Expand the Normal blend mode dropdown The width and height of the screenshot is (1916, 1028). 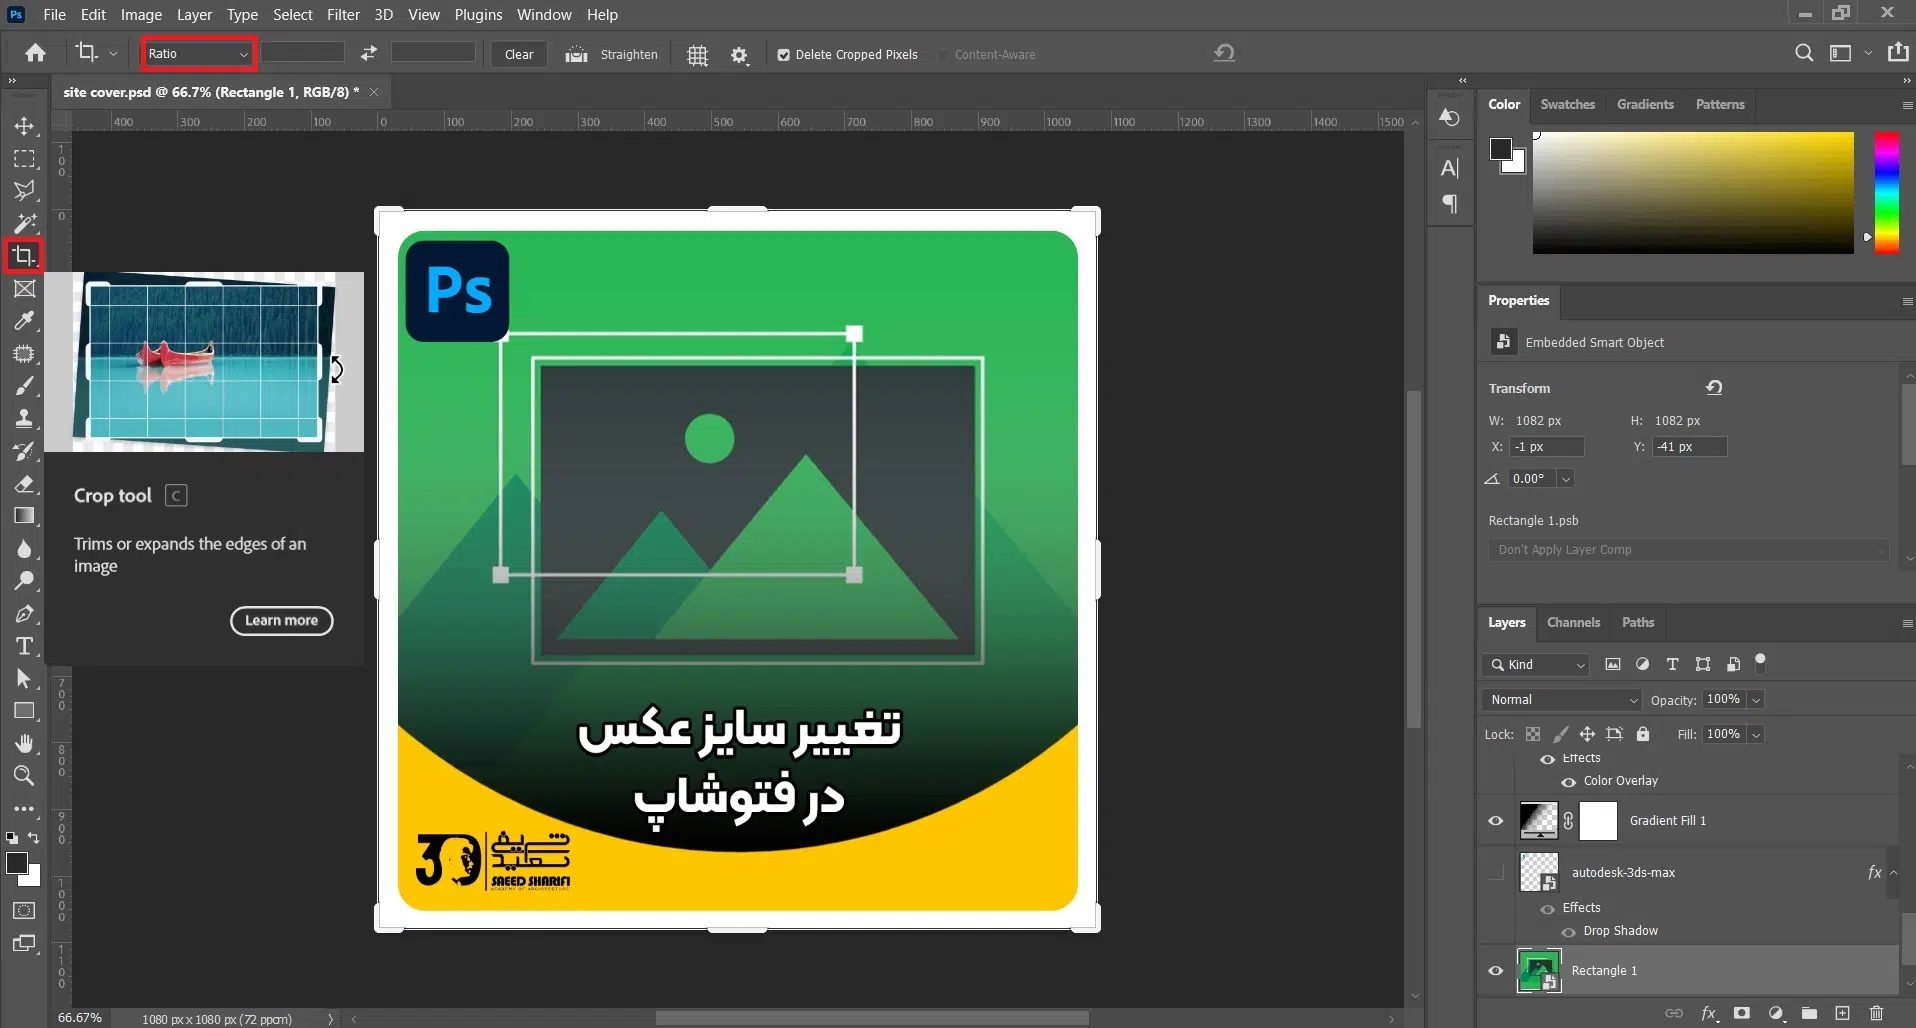(x=1562, y=700)
